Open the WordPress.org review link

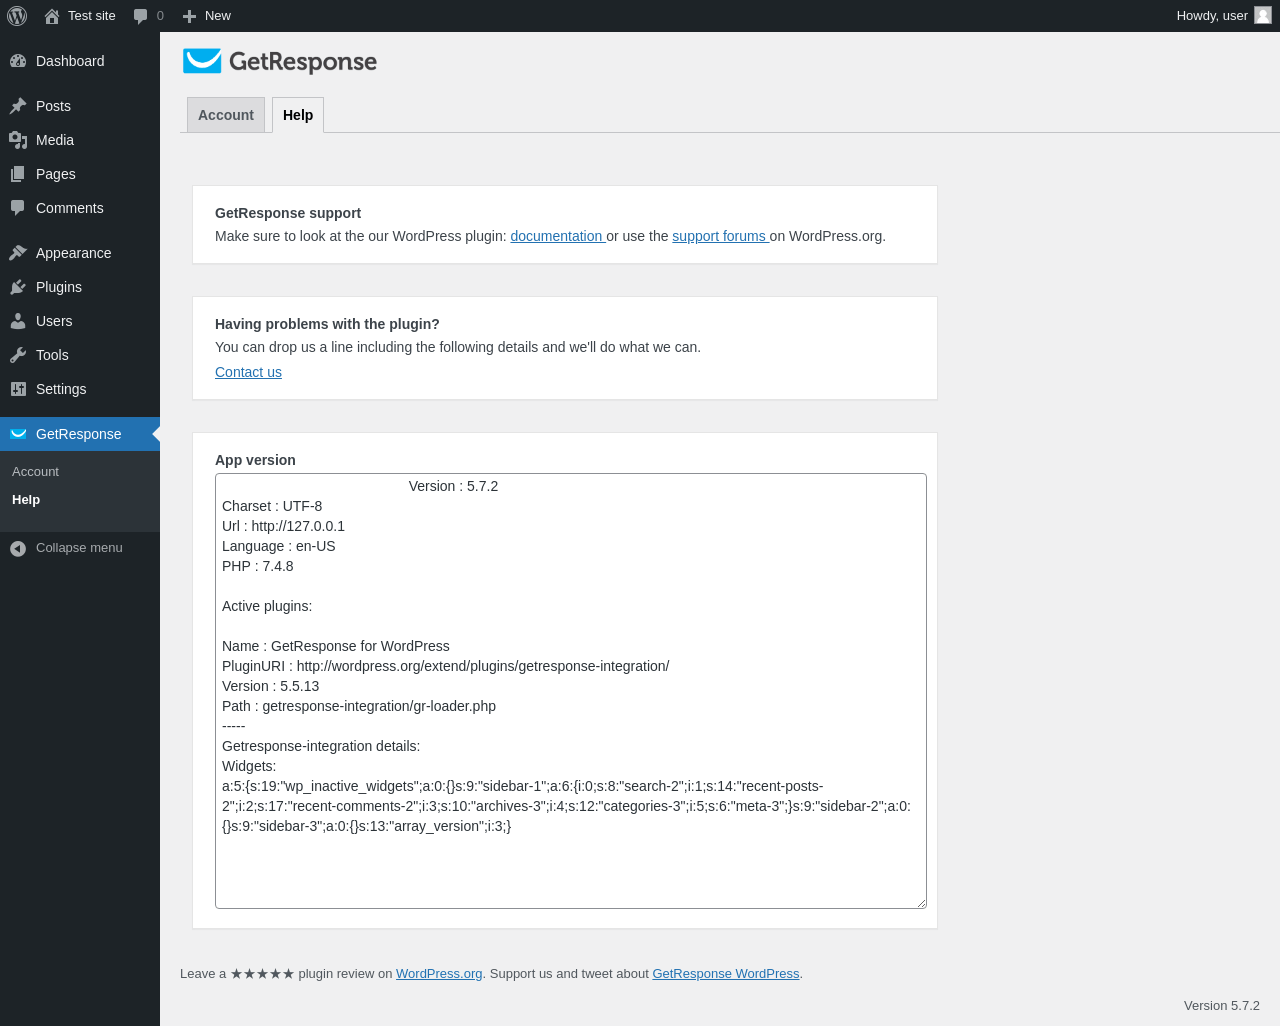pos(439,974)
